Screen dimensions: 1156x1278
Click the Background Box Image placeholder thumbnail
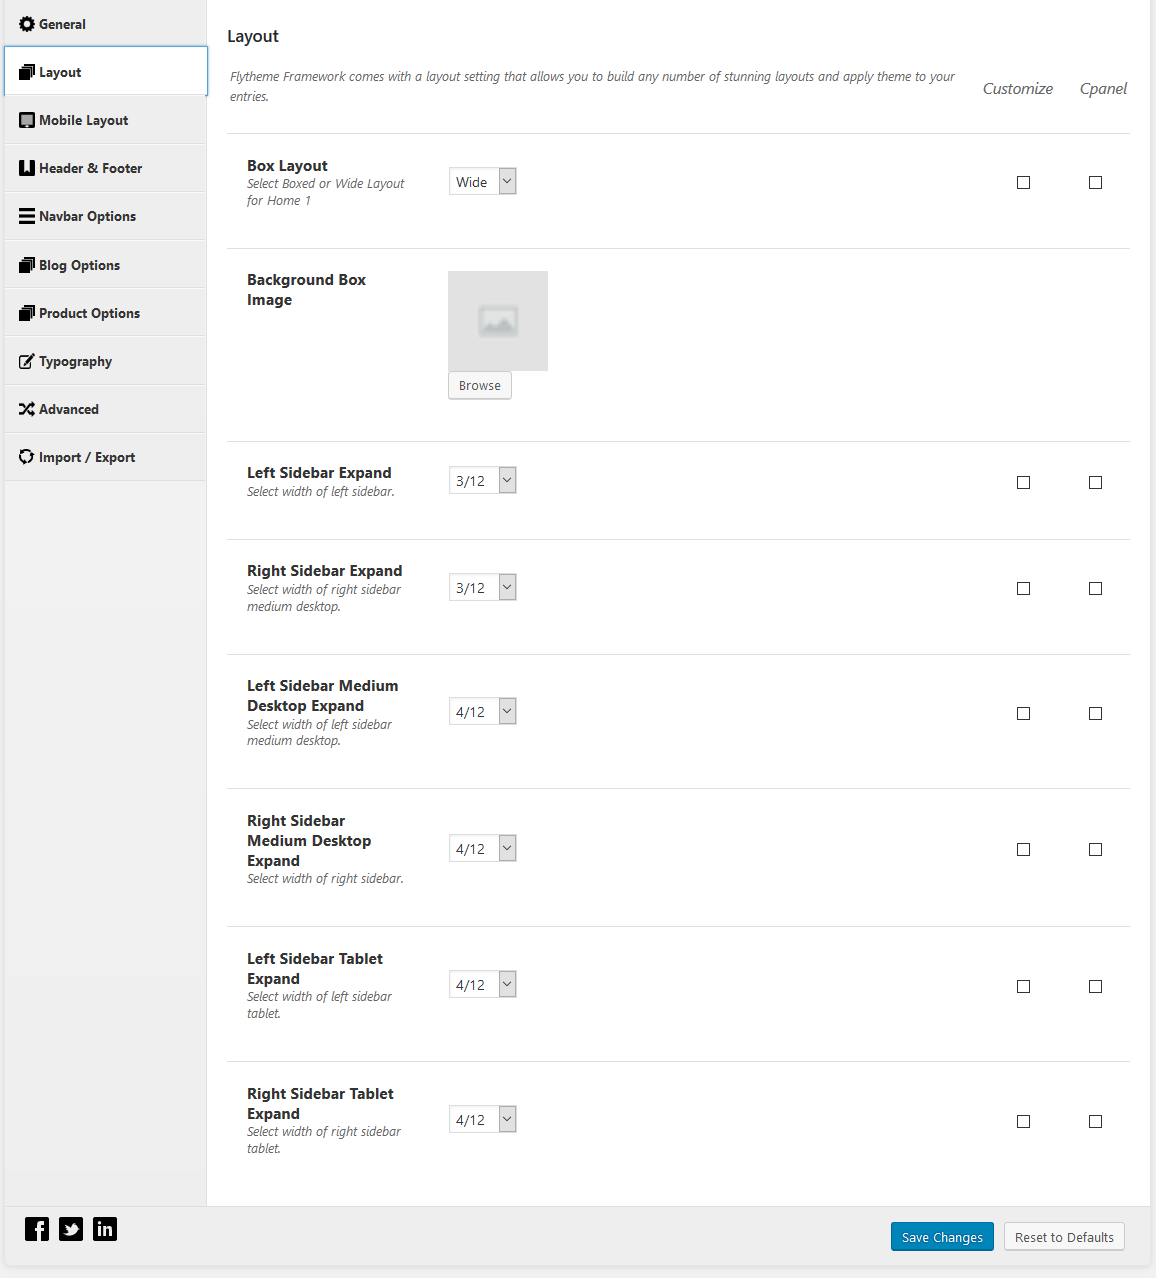498,321
